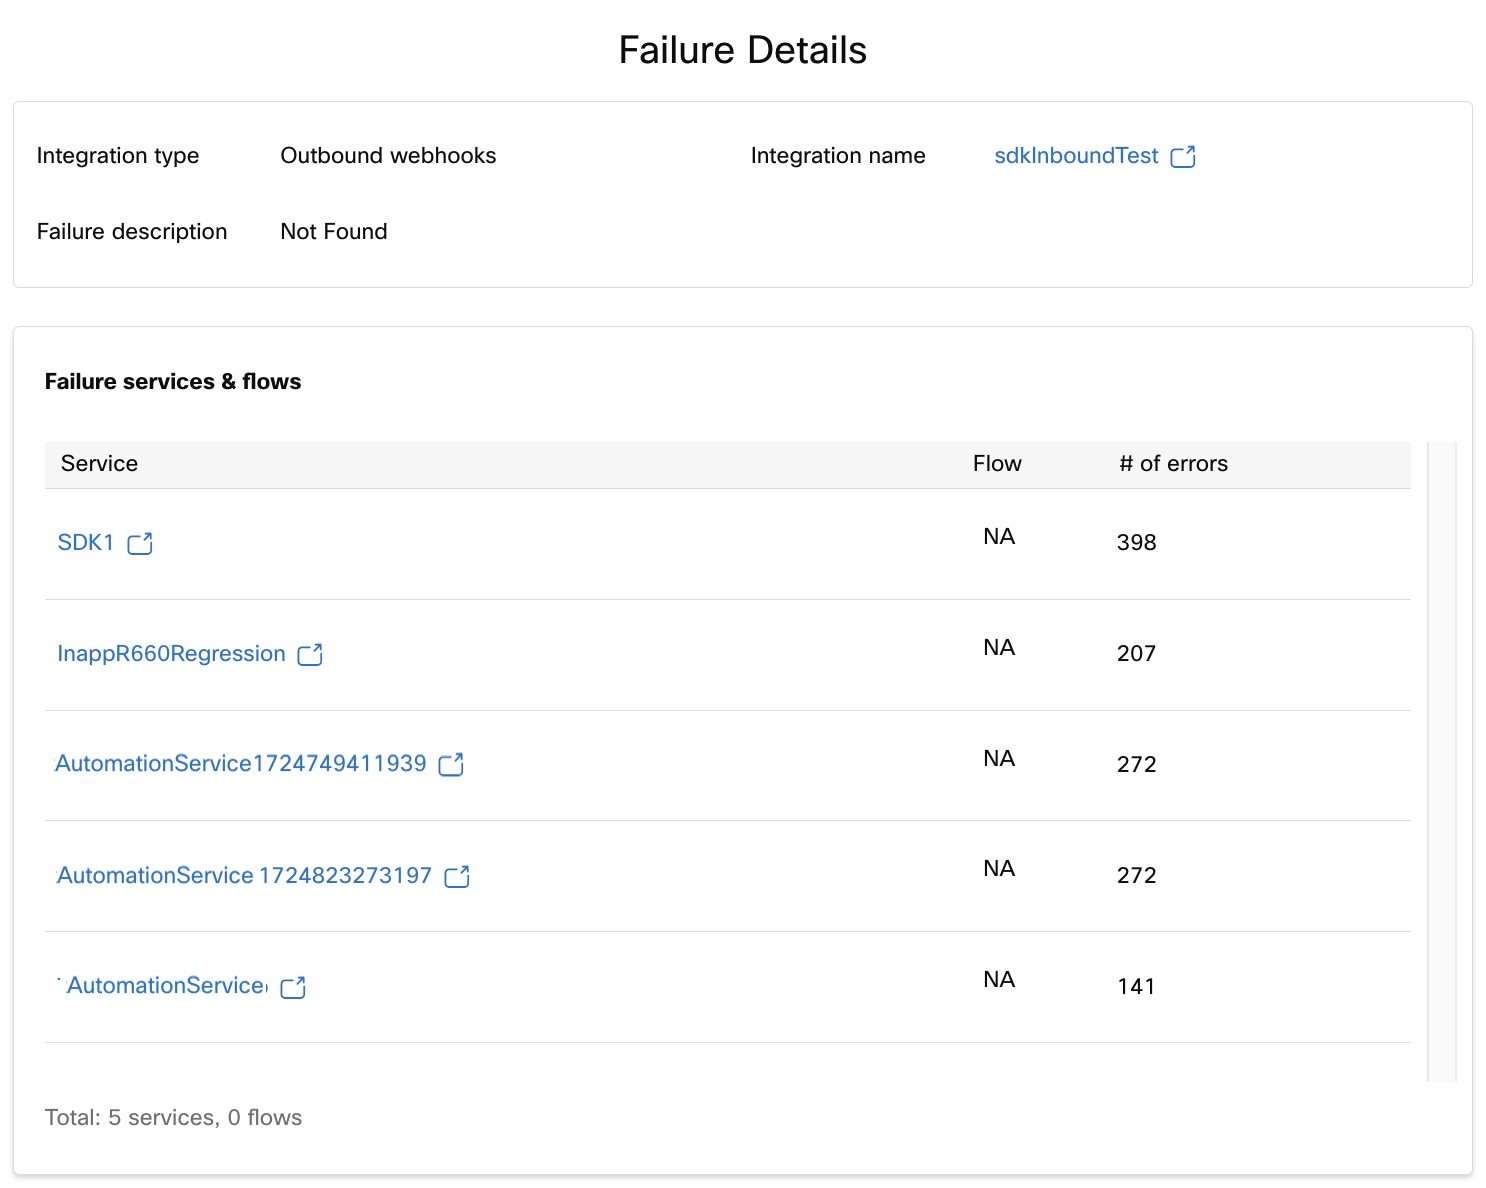Image resolution: width=1486 pixels, height=1188 pixels.
Task: Open the external link icon for InappR660Regression
Action: pos(310,654)
